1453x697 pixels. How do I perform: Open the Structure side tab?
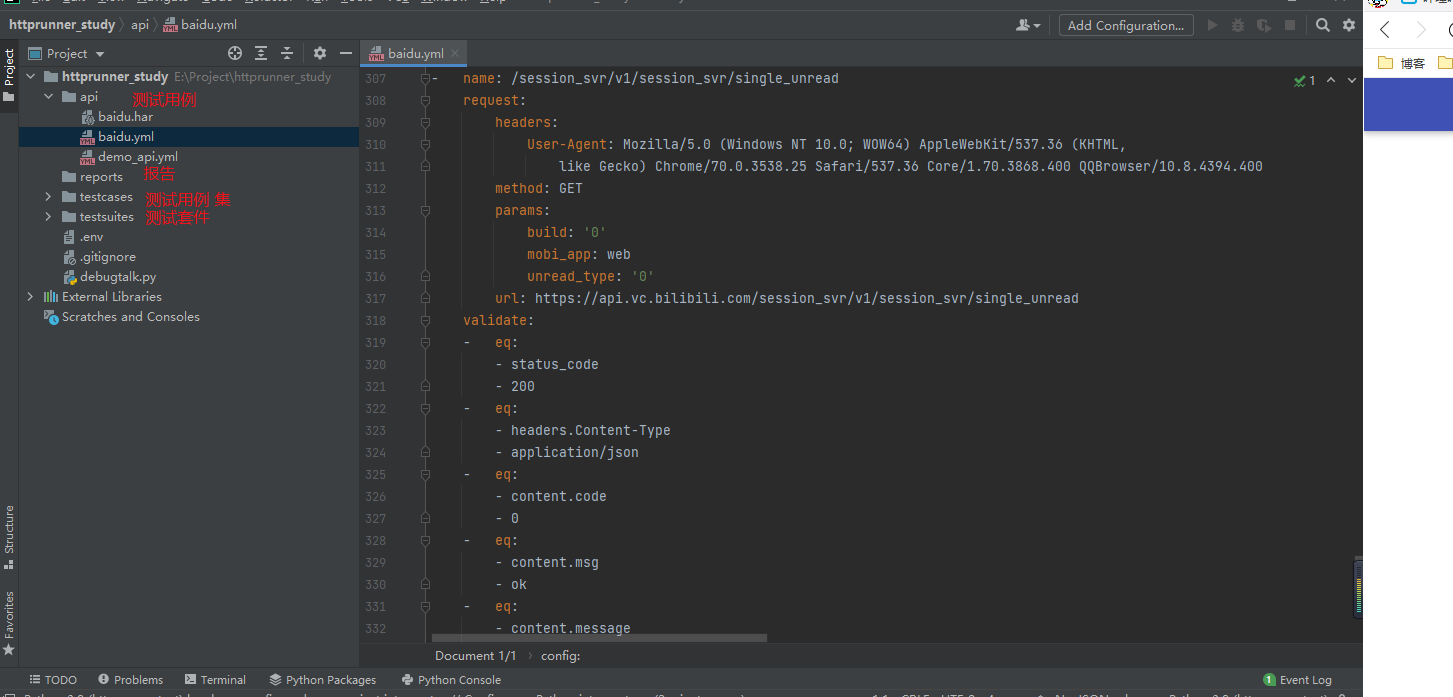click(9, 537)
